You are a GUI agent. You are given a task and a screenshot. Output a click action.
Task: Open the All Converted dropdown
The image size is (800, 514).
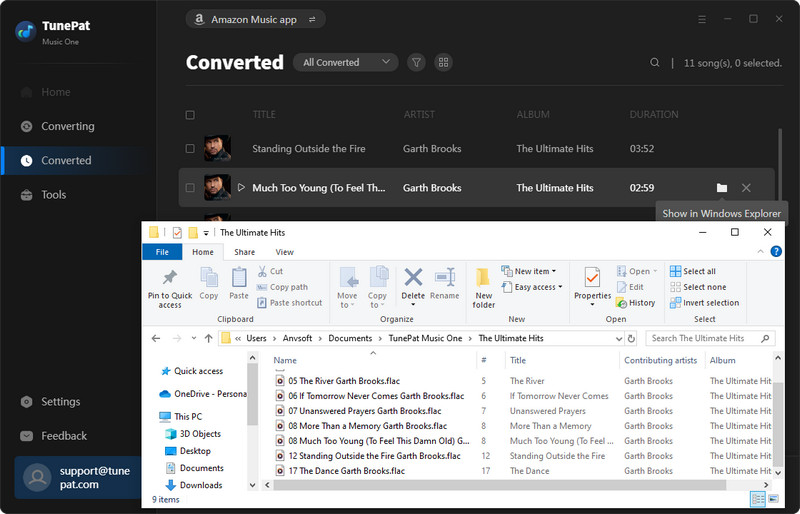[x=345, y=62]
